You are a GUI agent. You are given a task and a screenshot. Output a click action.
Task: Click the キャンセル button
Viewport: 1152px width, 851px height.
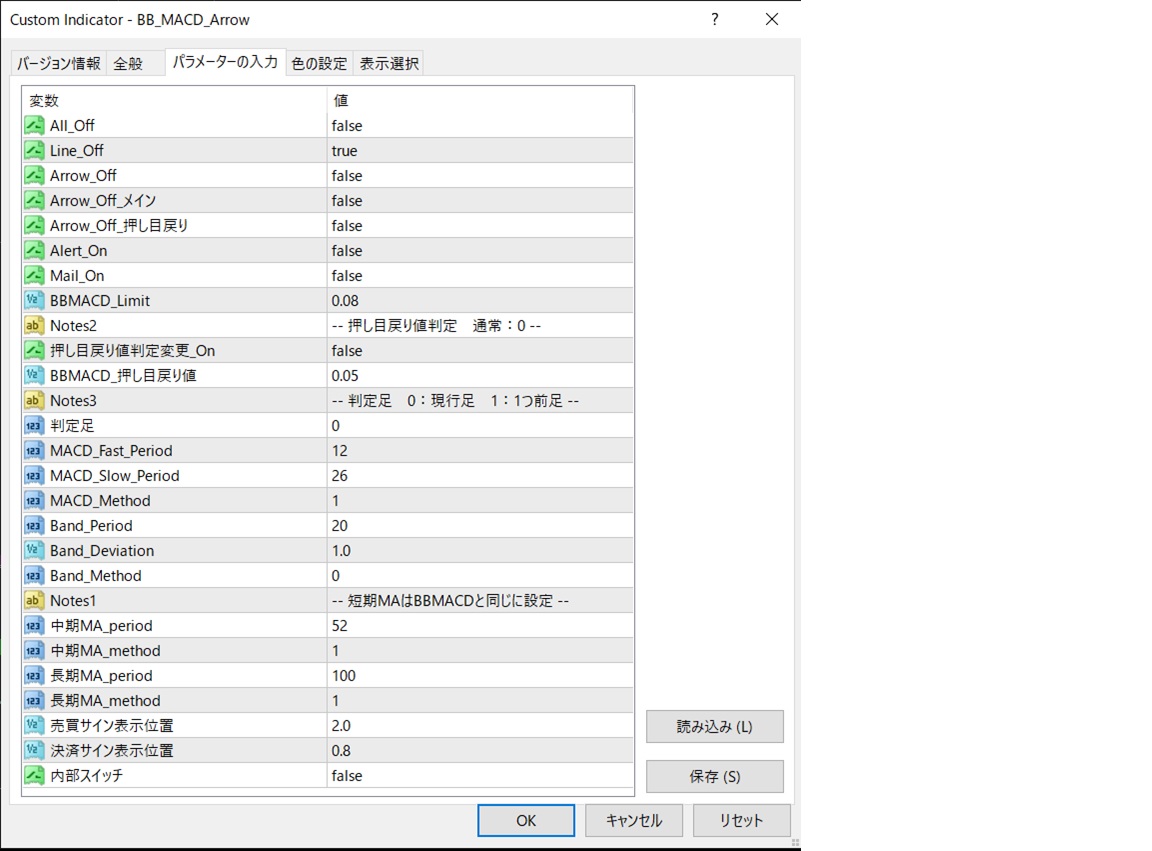634,820
